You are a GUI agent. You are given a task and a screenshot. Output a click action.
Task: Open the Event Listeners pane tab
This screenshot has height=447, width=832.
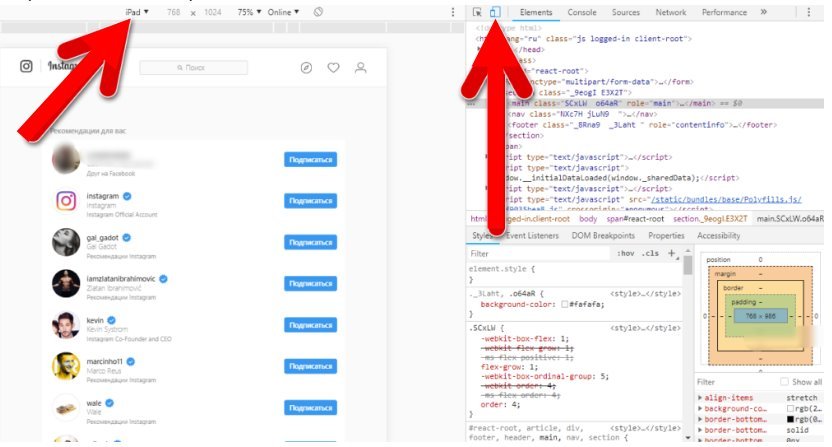click(x=532, y=235)
